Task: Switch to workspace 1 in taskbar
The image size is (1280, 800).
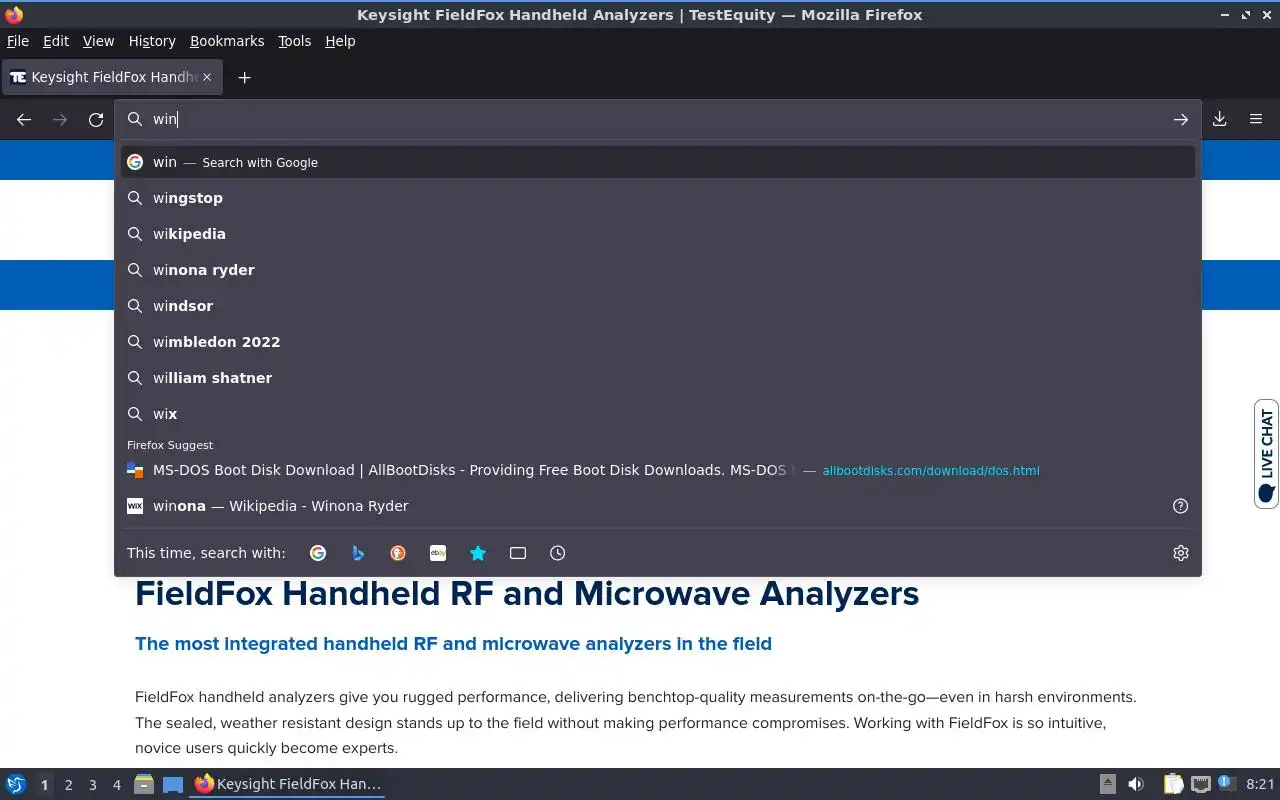Action: tap(44, 785)
